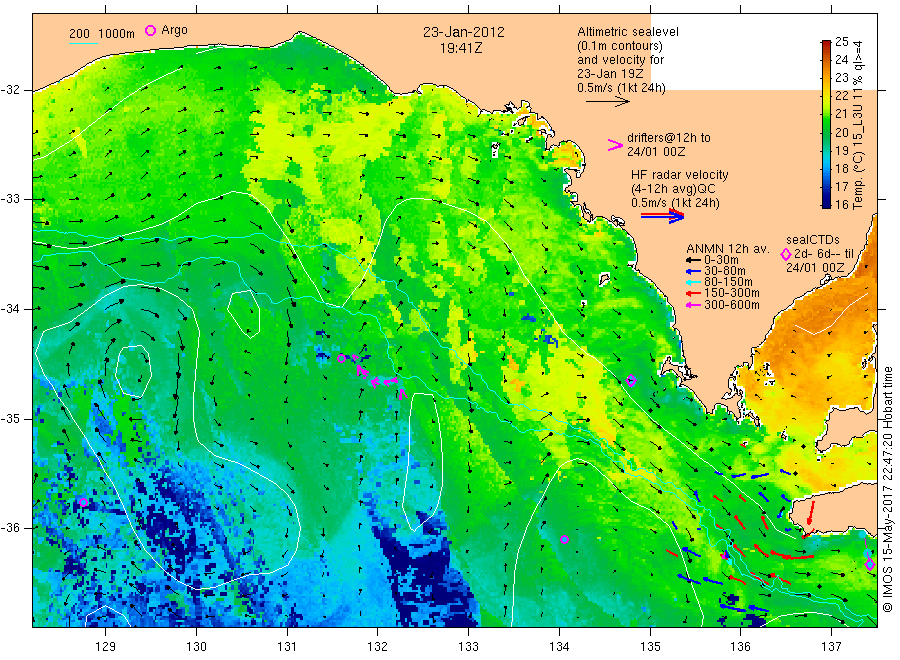Click the IMOS copyright timestamp text
Image resolution: width=900 pixels, height=660 pixels.
pos(887,490)
